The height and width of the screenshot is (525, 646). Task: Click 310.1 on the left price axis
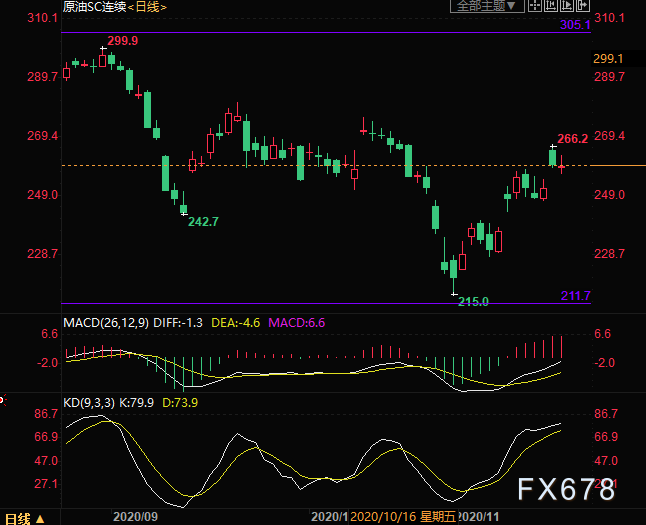tap(42, 18)
